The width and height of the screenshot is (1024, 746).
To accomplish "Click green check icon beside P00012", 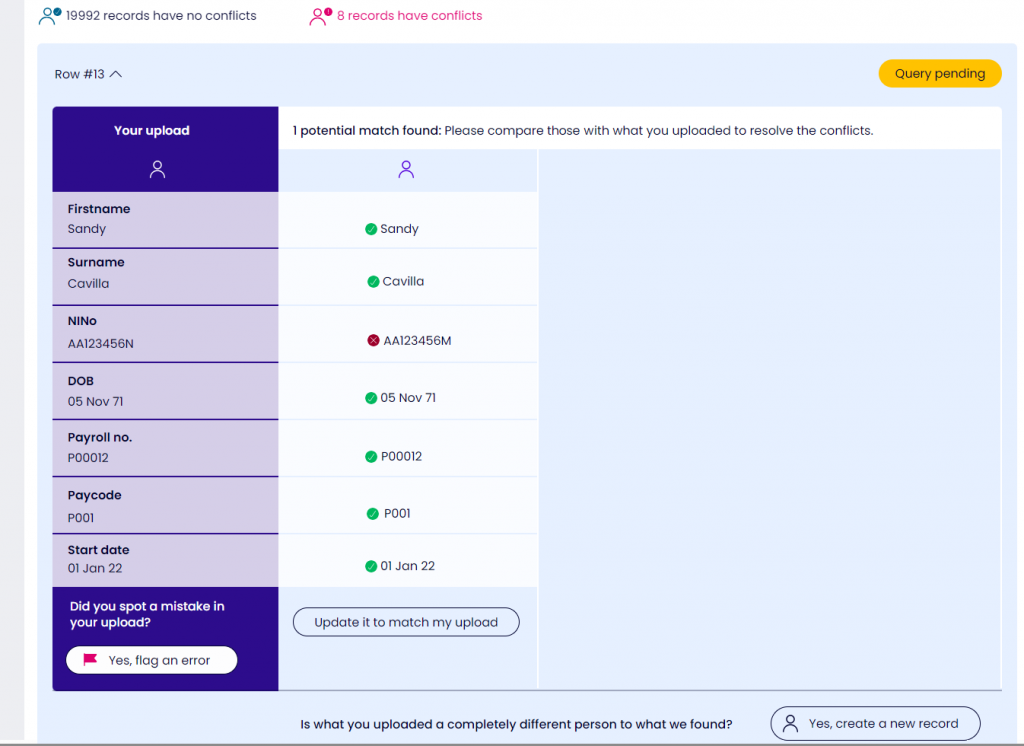I will [x=371, y=457].
